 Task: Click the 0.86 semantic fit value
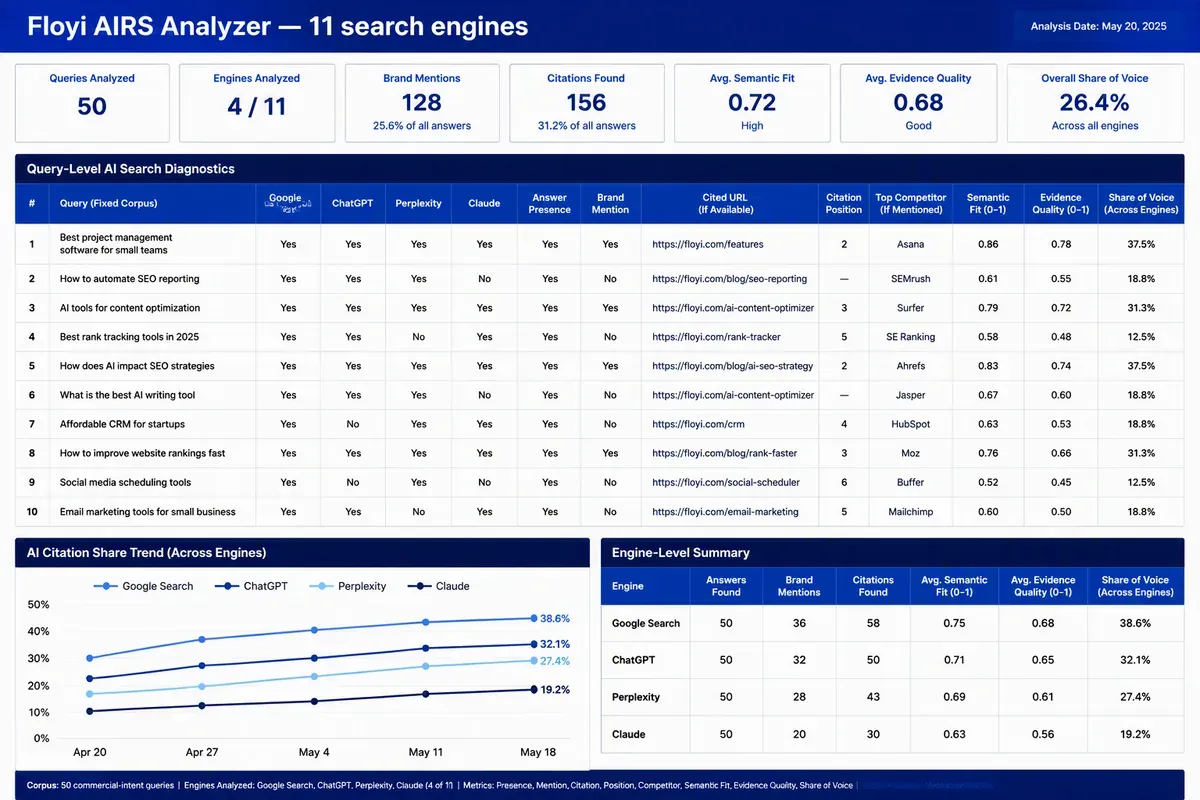point(988,244)
